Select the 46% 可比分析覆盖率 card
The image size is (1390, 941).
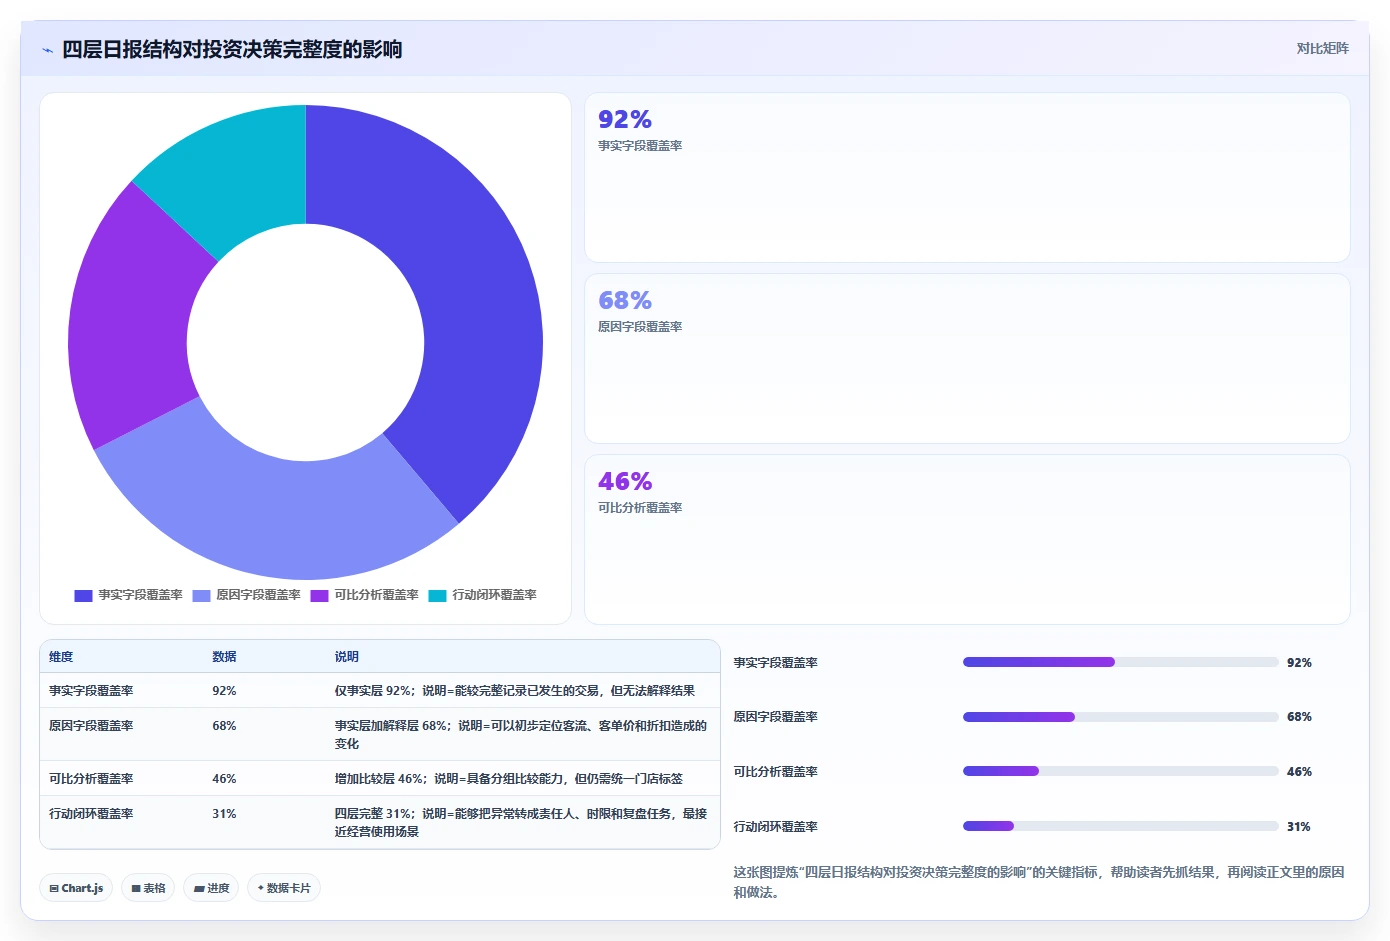click(x=967, y=540)
